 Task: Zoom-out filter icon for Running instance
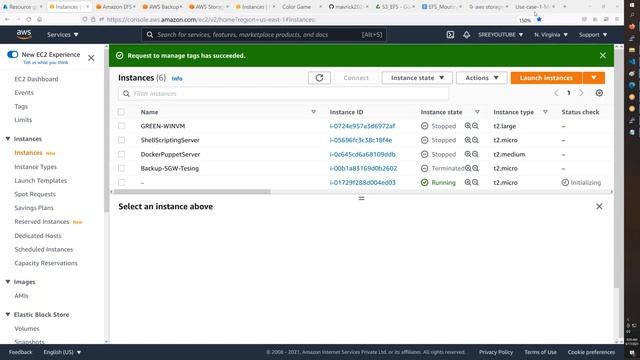[x=475, y=182]
